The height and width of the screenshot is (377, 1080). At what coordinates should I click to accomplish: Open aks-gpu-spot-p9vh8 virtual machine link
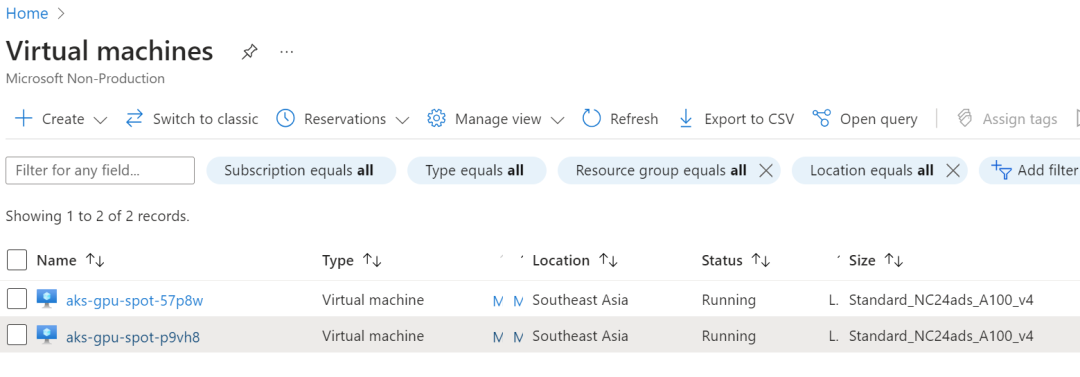133,337
